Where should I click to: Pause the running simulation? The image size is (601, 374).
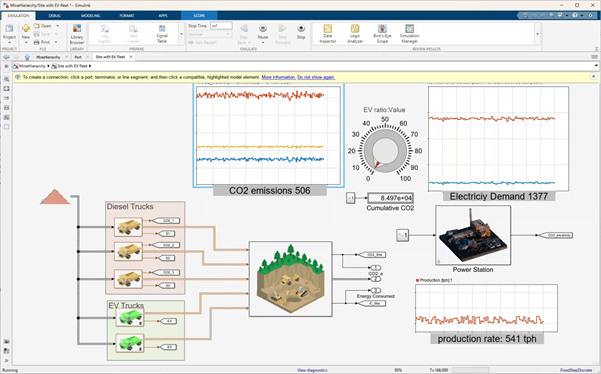[x=263, y=31]
